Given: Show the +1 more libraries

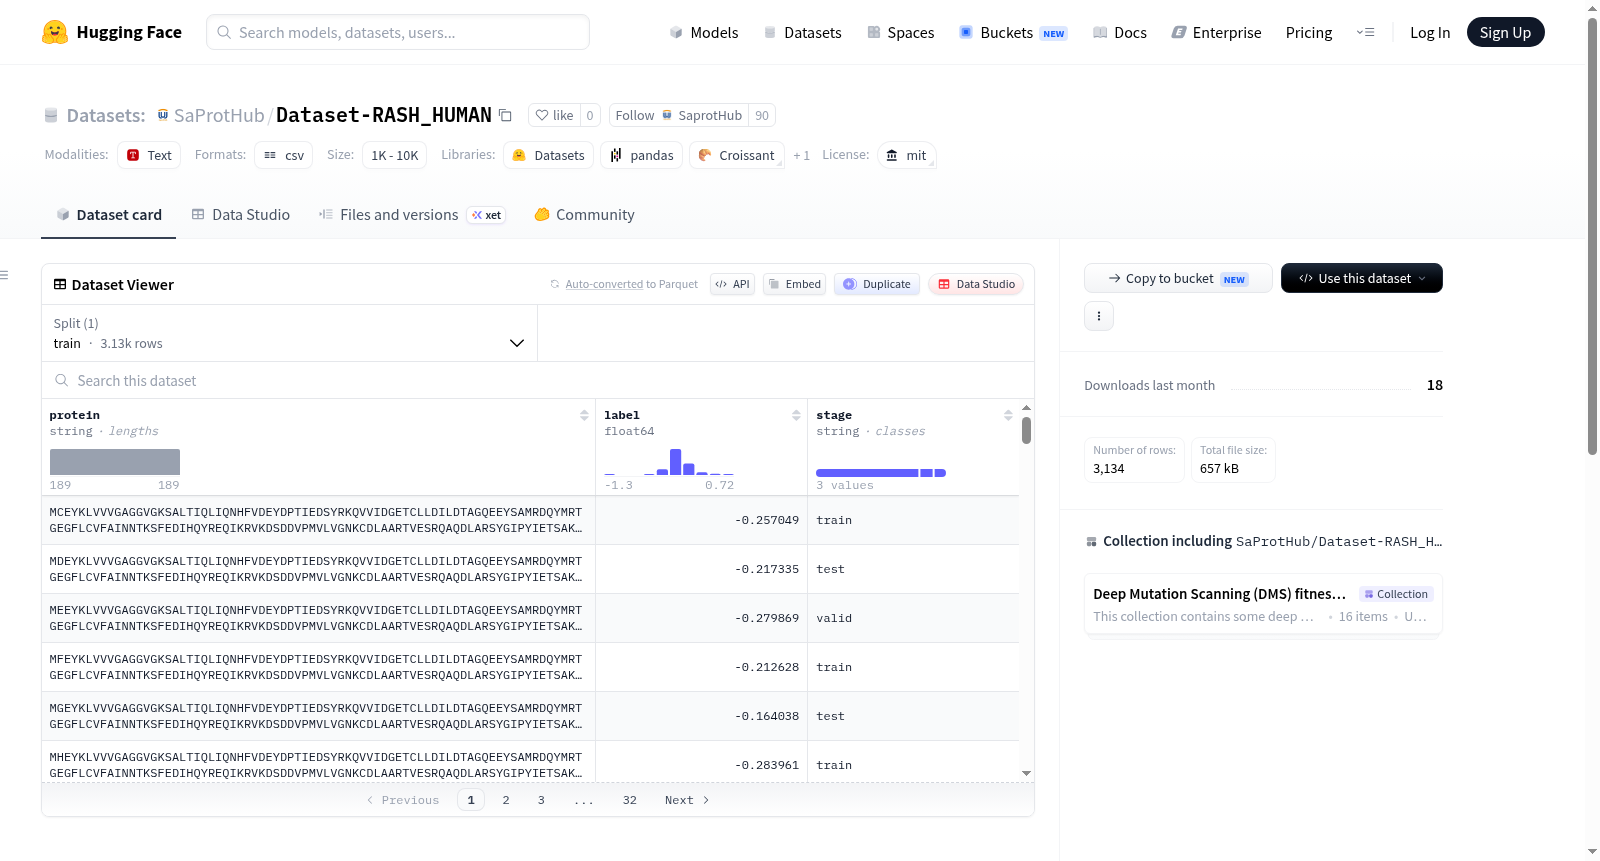Looking at the screenshot, I should pyautogui.click(x=801, y=155).
